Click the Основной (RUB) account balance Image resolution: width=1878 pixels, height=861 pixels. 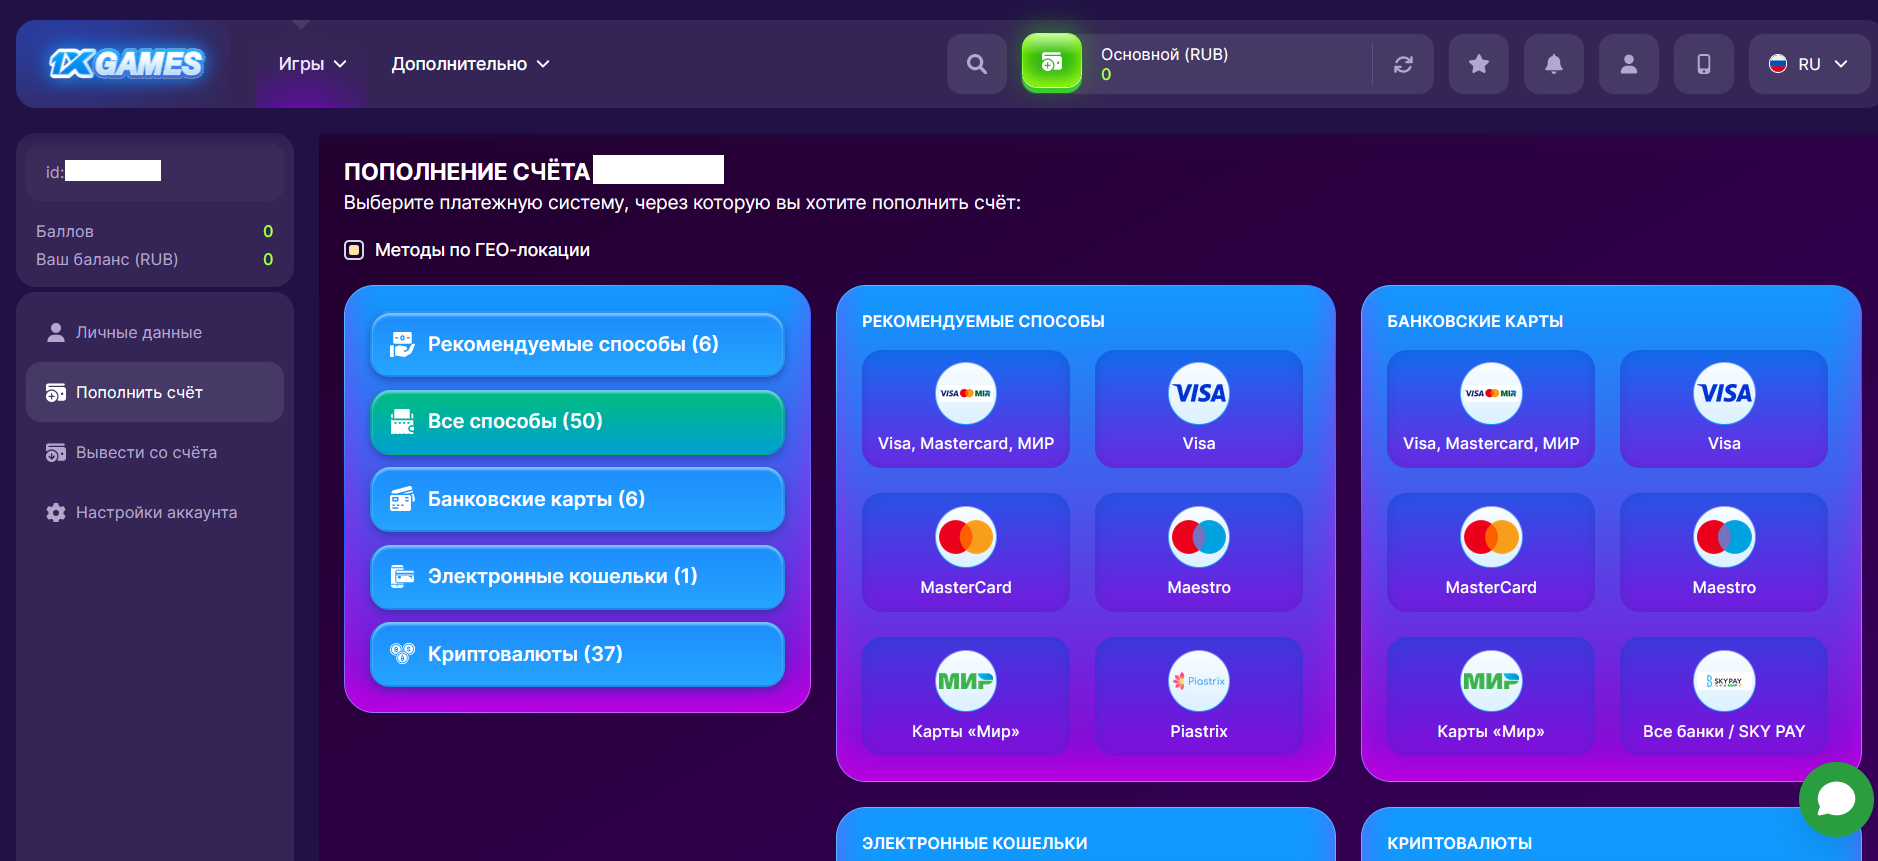tap(1164, 64)
